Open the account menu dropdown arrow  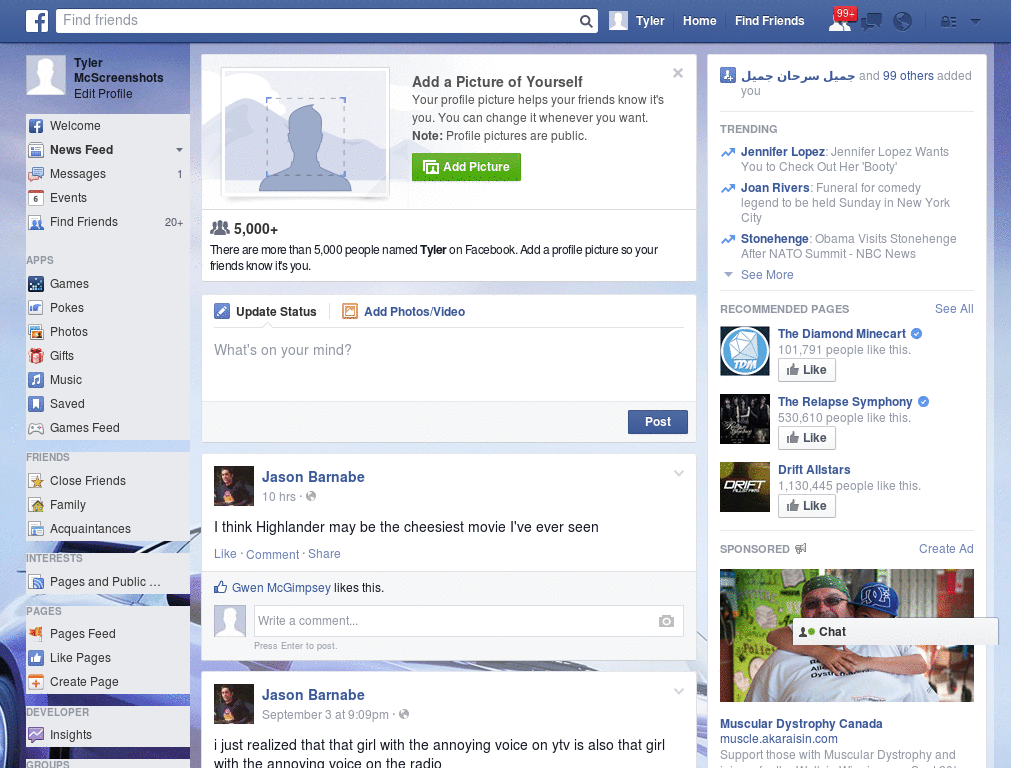975,22
